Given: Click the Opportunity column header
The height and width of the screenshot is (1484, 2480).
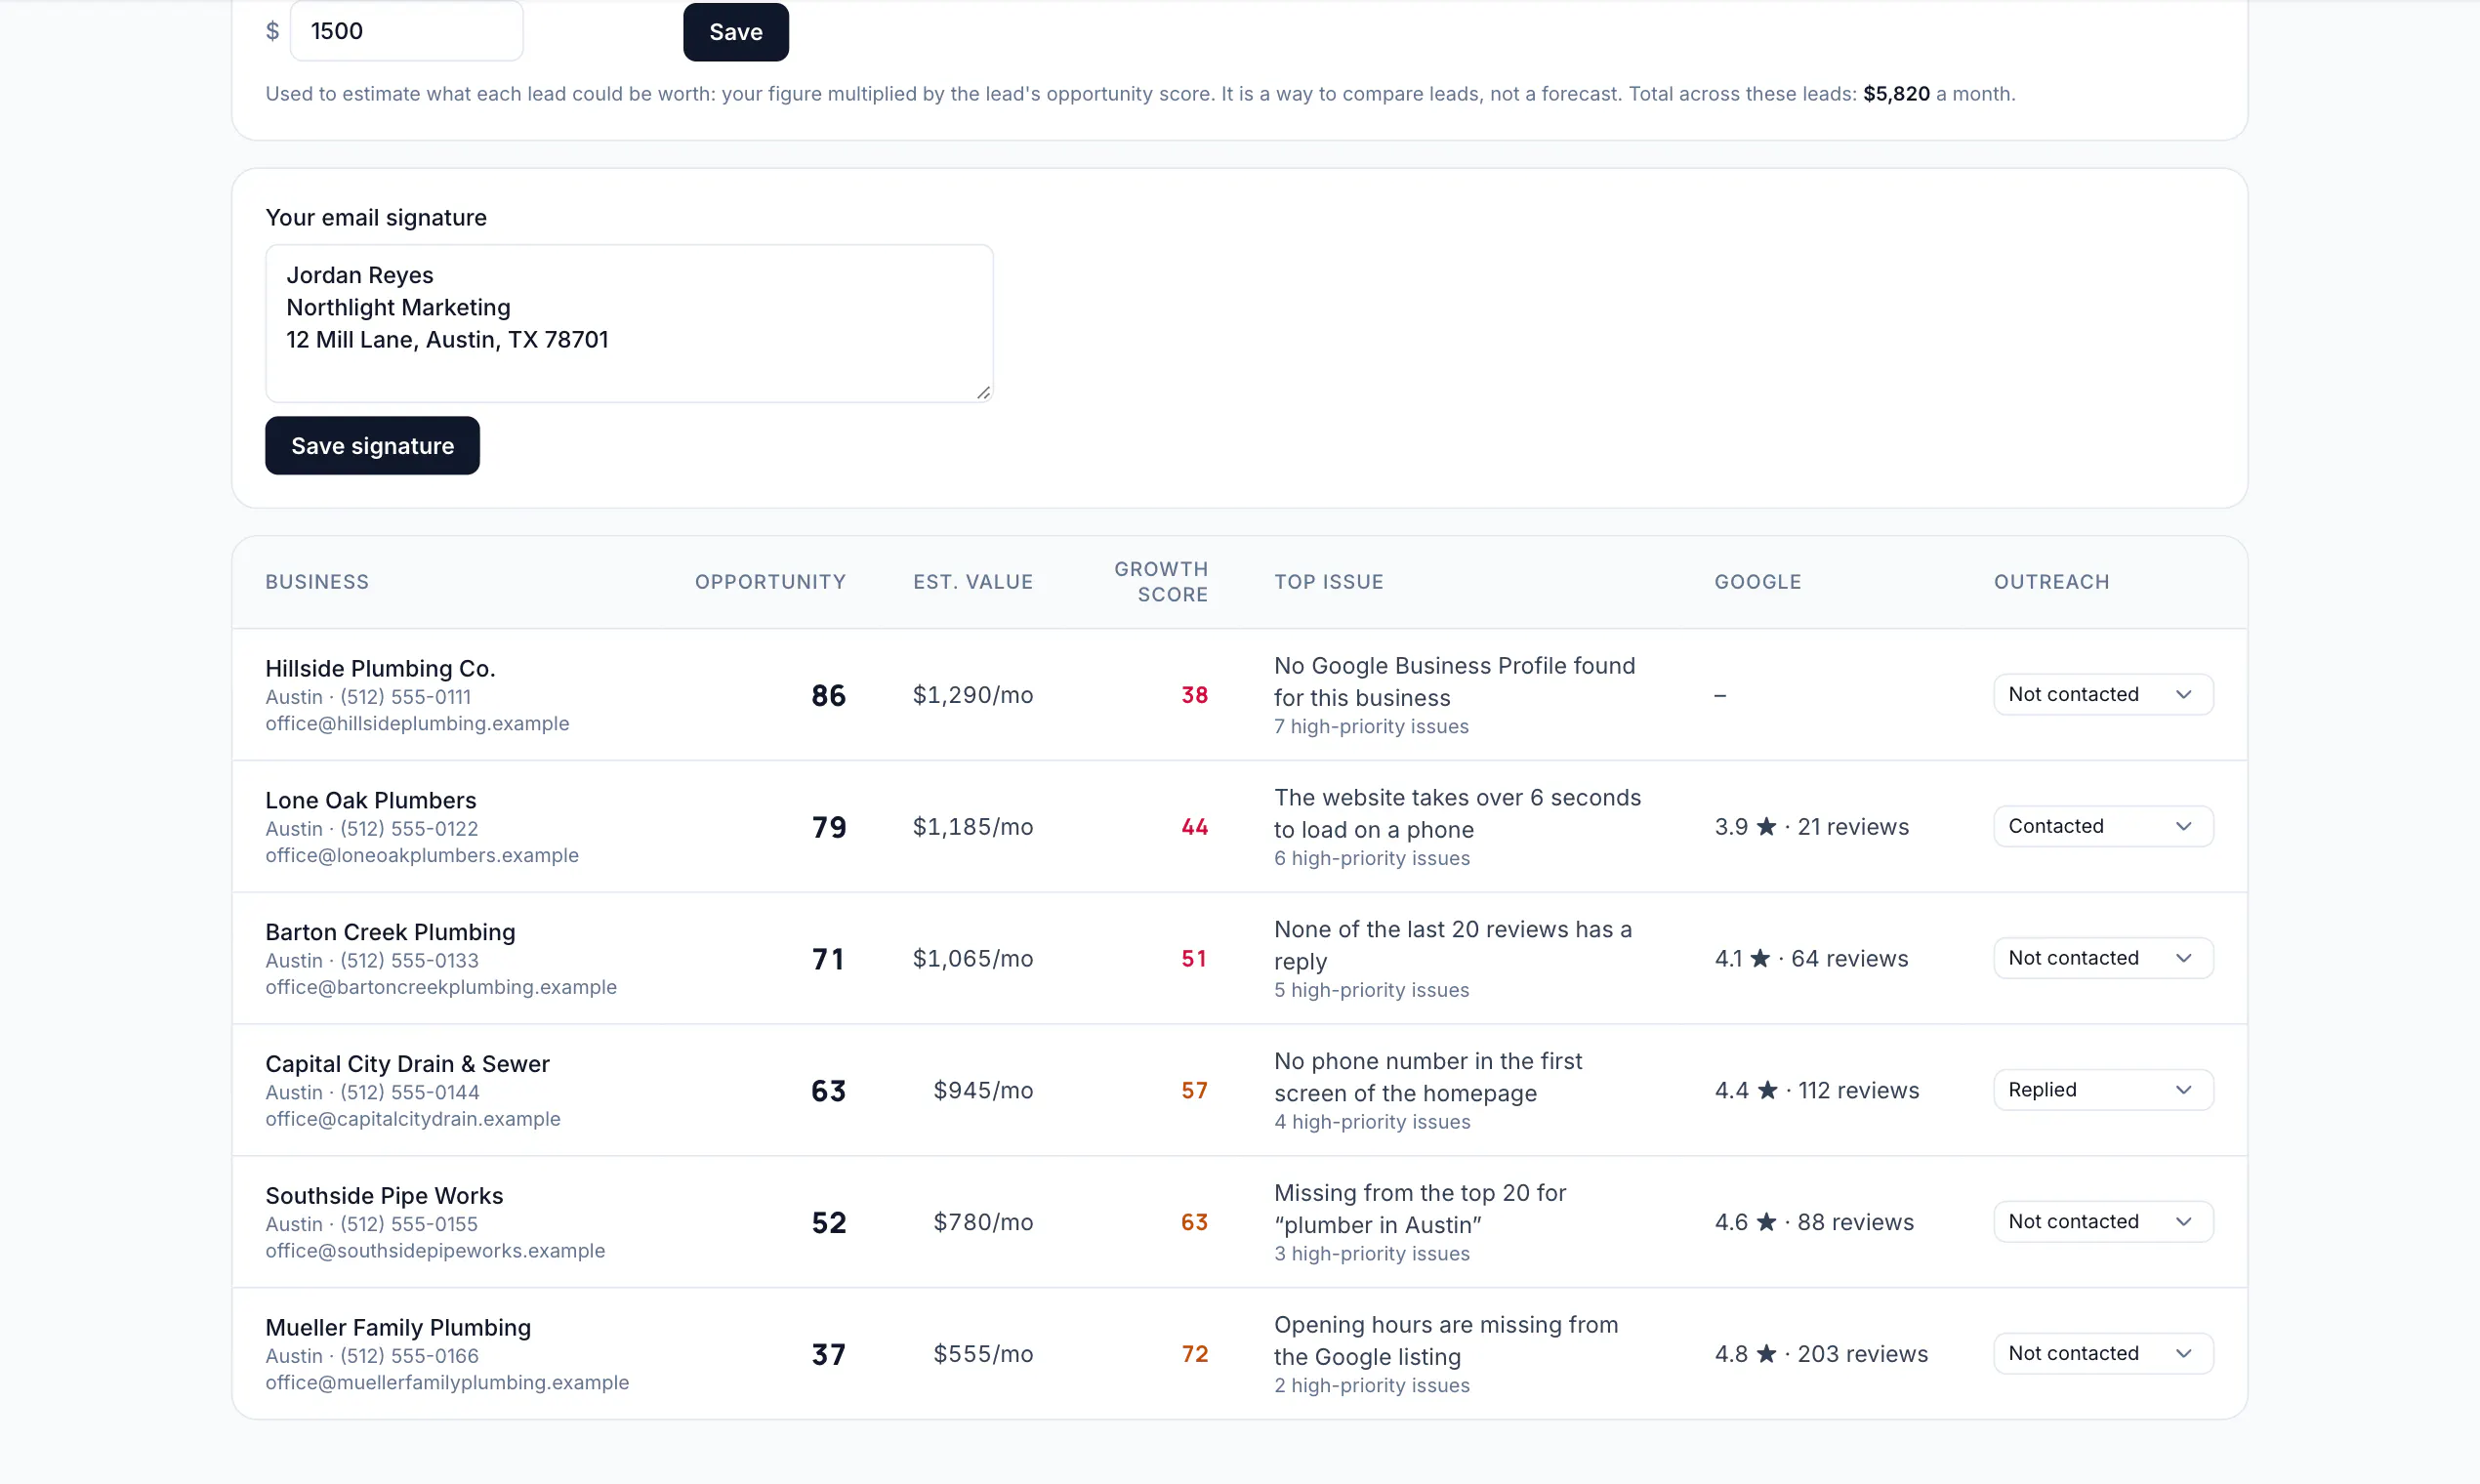Looking at the screenshot, I should coord(770,582).
